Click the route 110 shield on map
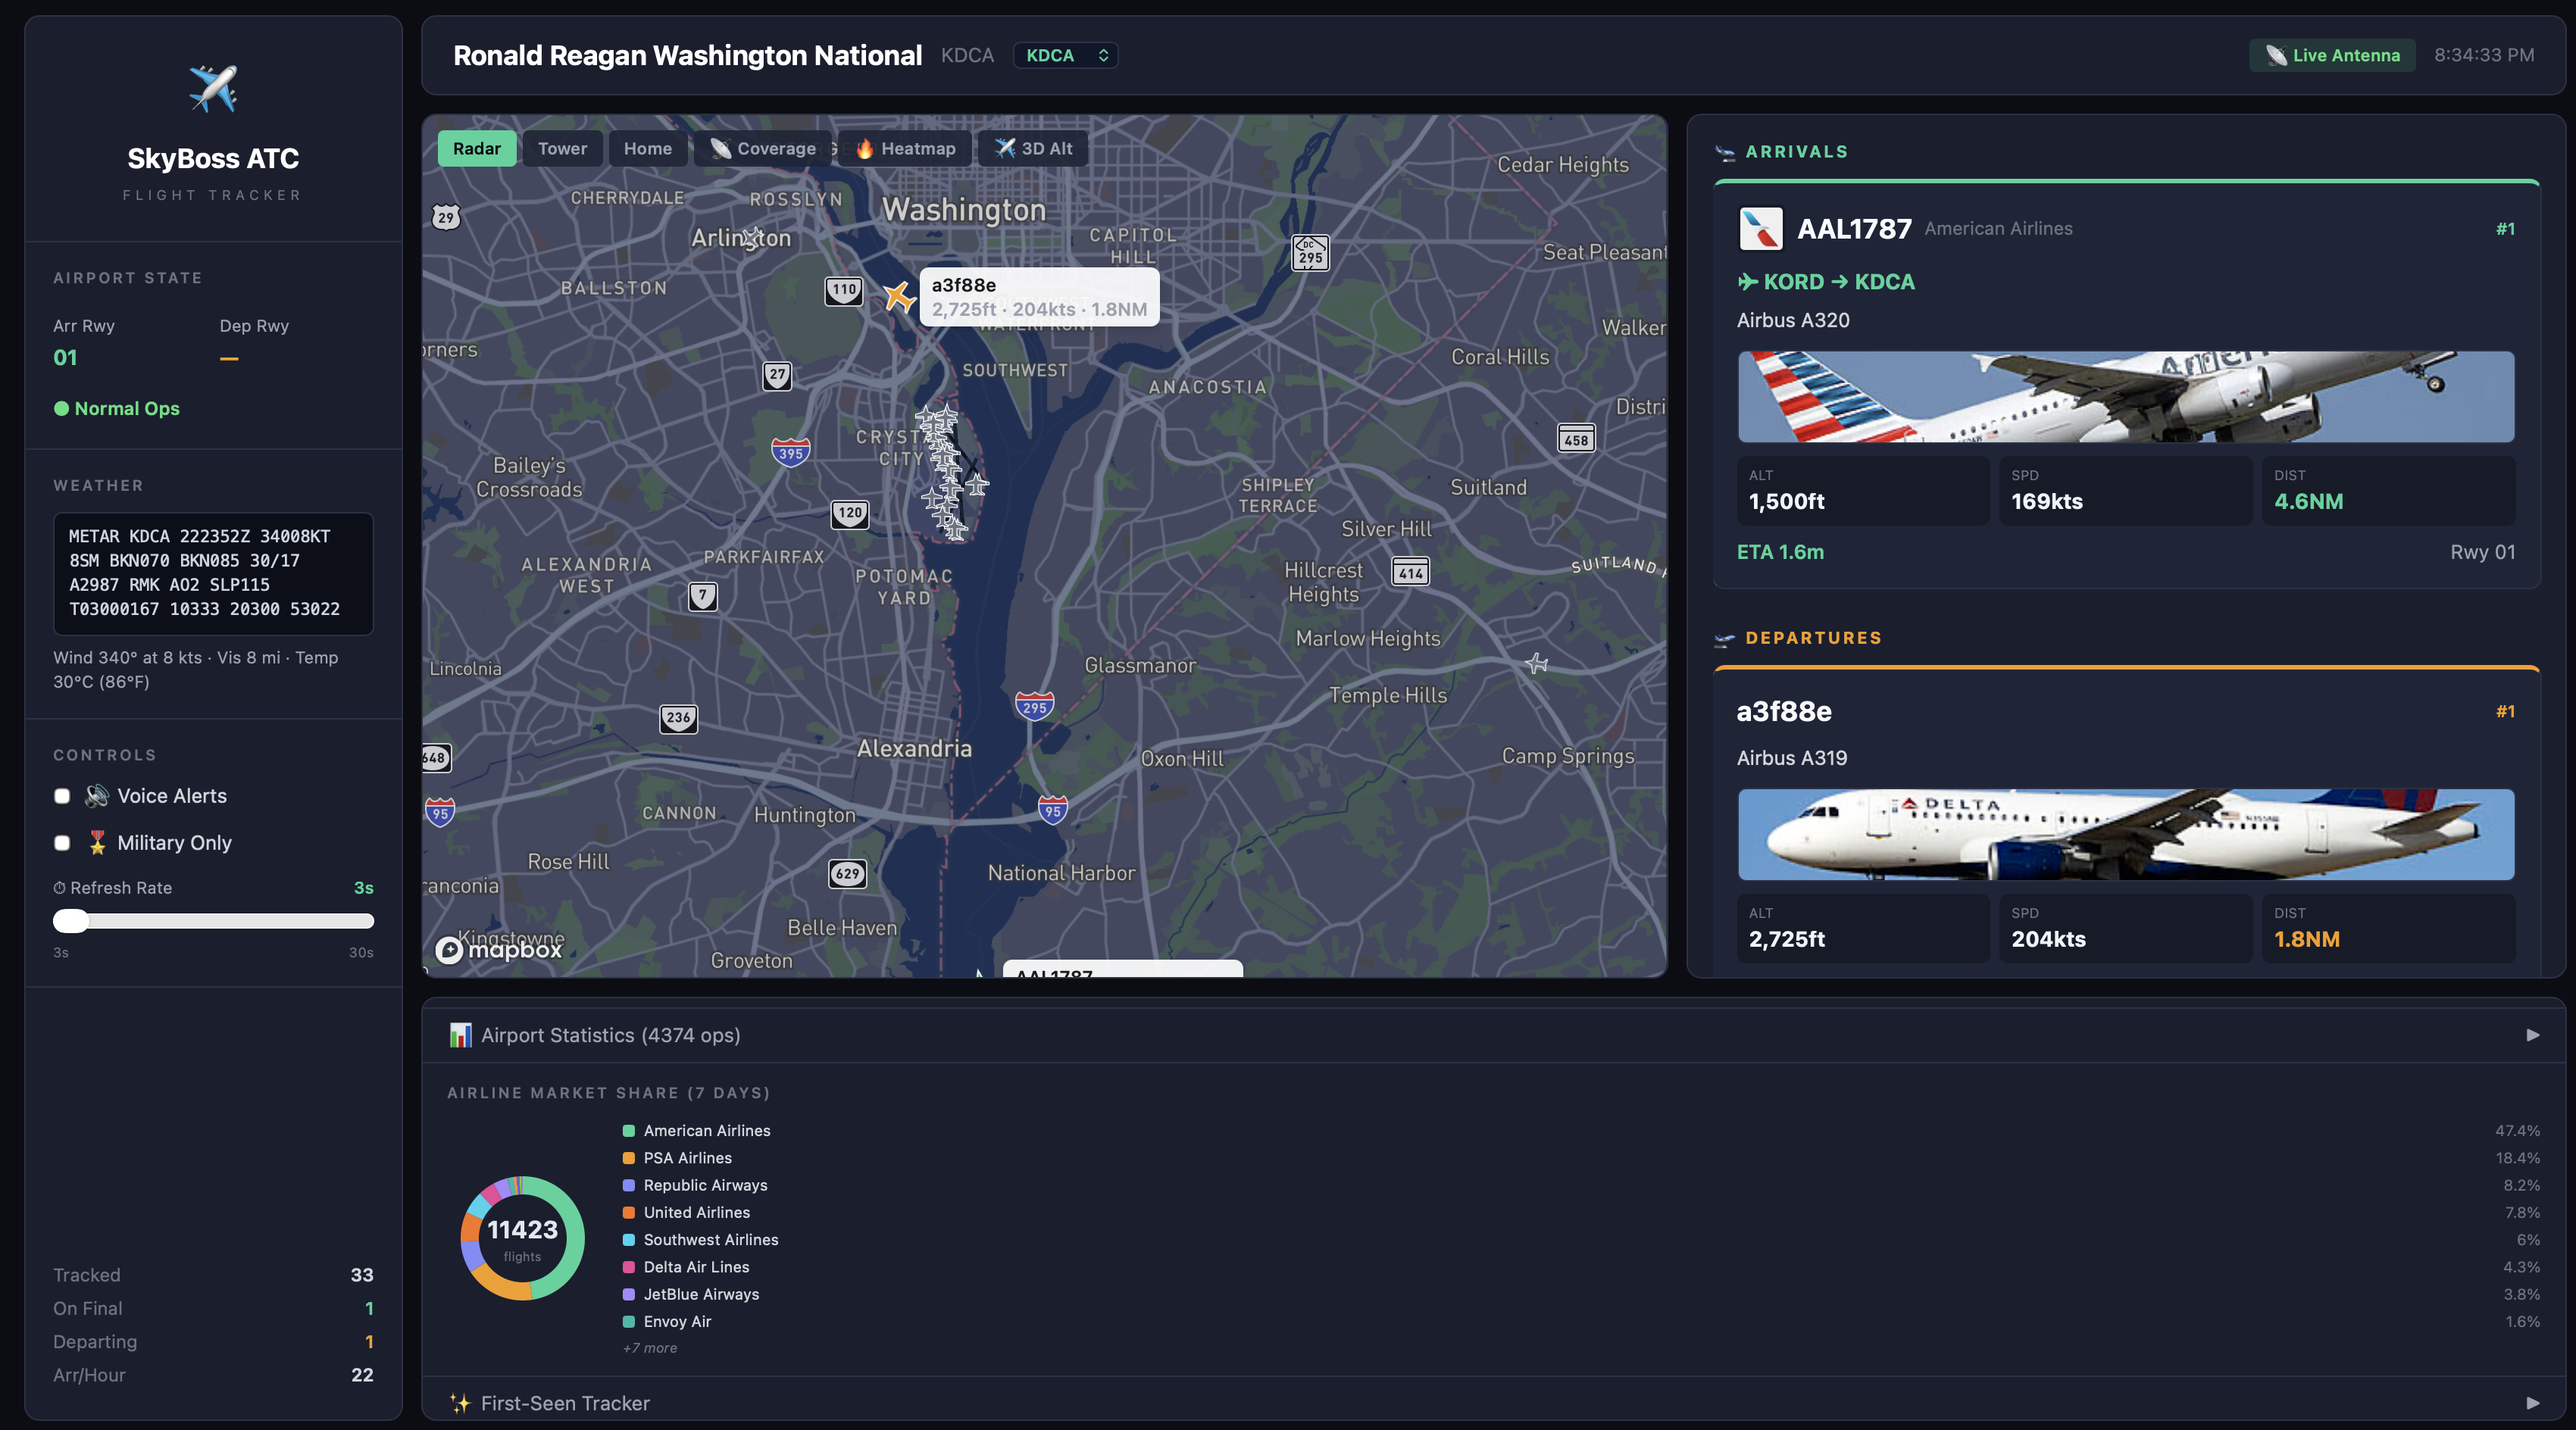Viewport: 2576px width, 1430px height. pos(844,290)
